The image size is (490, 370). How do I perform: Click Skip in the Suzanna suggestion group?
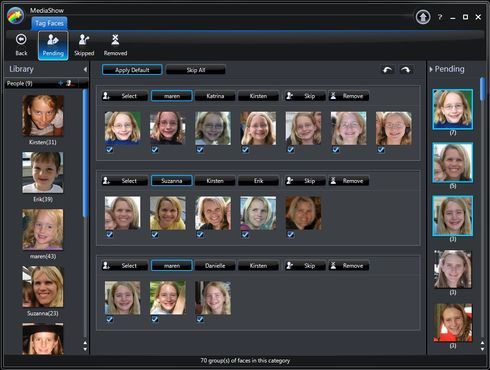coord(305,181)
